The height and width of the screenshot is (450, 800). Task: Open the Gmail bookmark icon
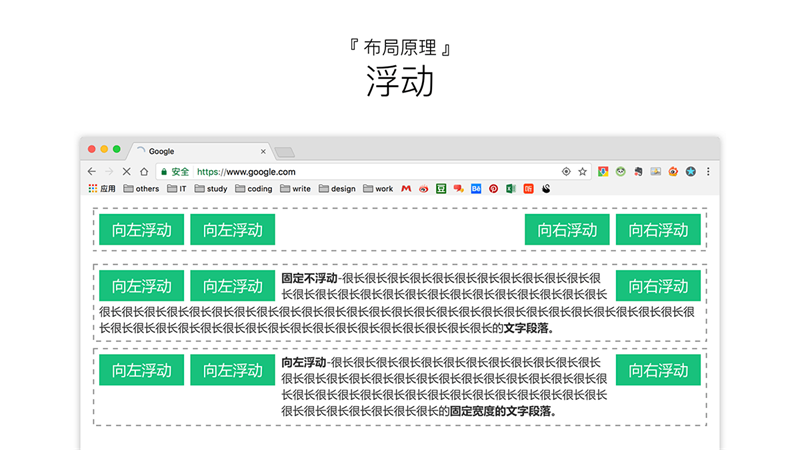click(x=406, y=189)
